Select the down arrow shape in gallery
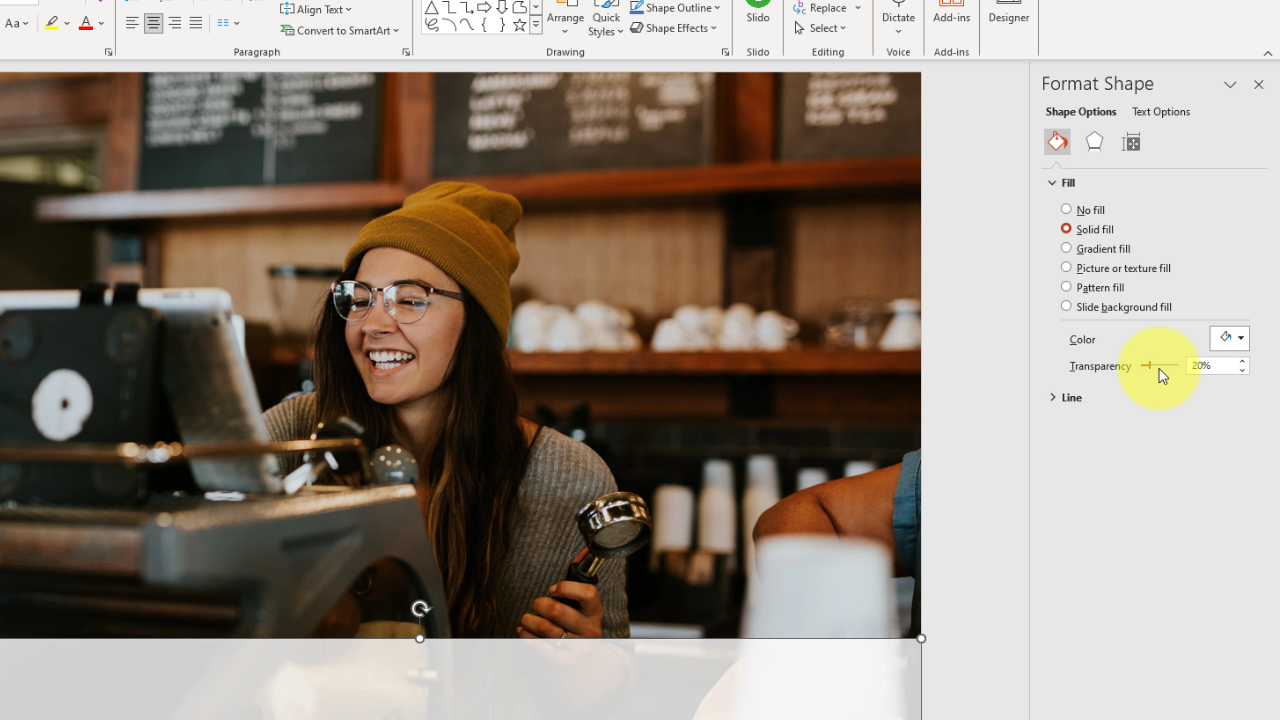Viewport: 1280px width, 720px height. click(502, 7)
